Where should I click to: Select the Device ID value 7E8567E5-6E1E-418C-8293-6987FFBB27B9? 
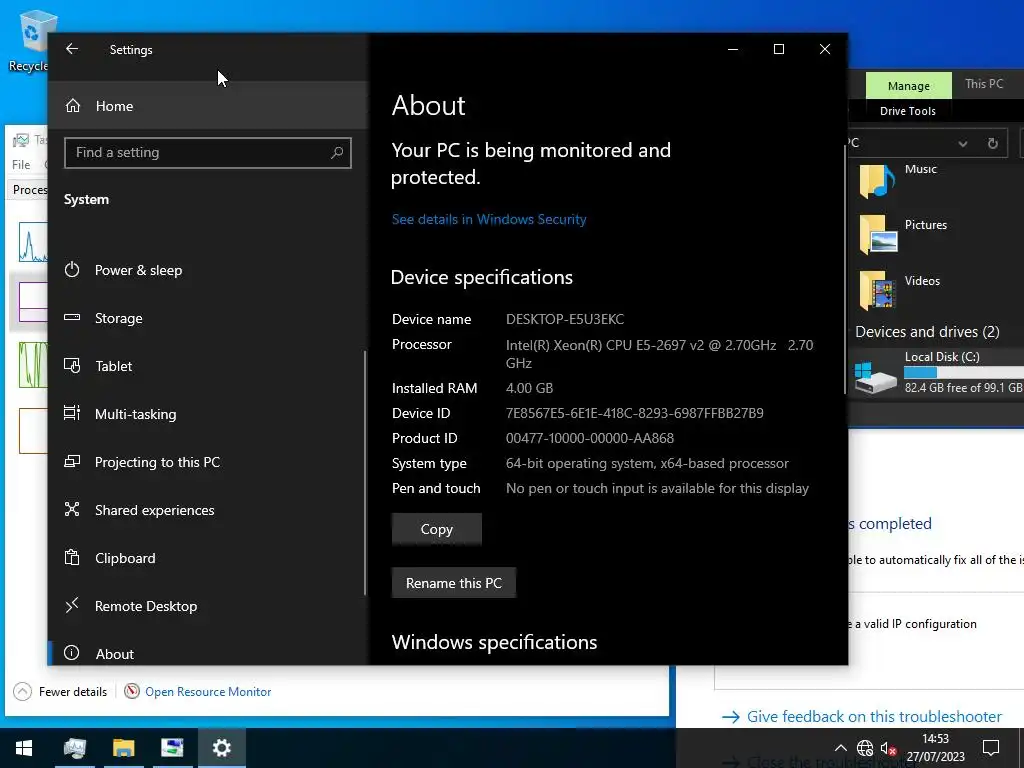[635, 413]
